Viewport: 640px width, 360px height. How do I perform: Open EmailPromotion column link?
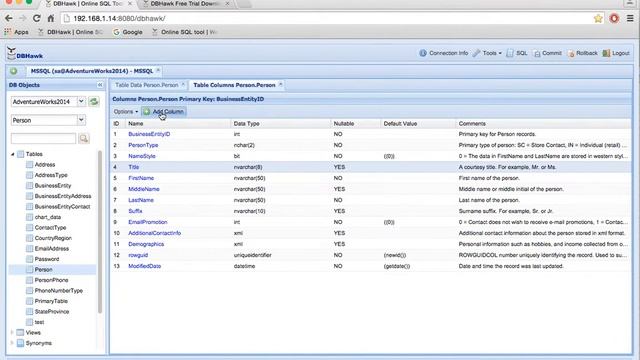[x=148, y=222]
